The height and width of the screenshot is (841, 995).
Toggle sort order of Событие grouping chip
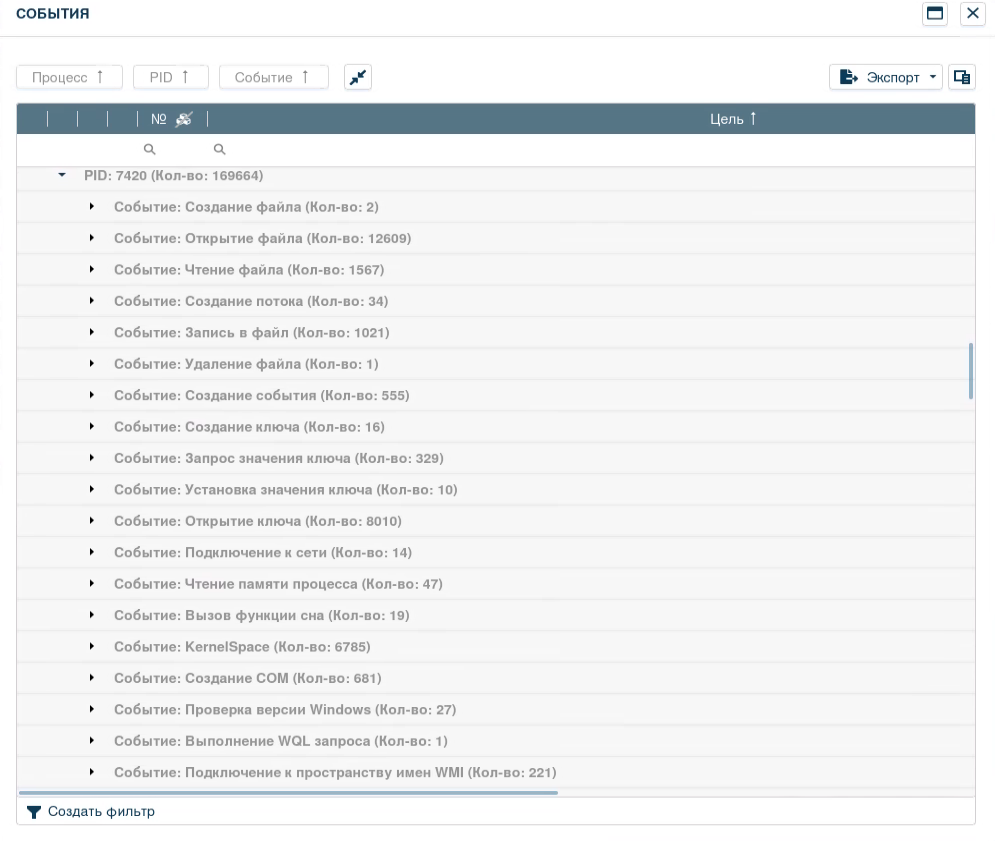click(x=273, y=77)
